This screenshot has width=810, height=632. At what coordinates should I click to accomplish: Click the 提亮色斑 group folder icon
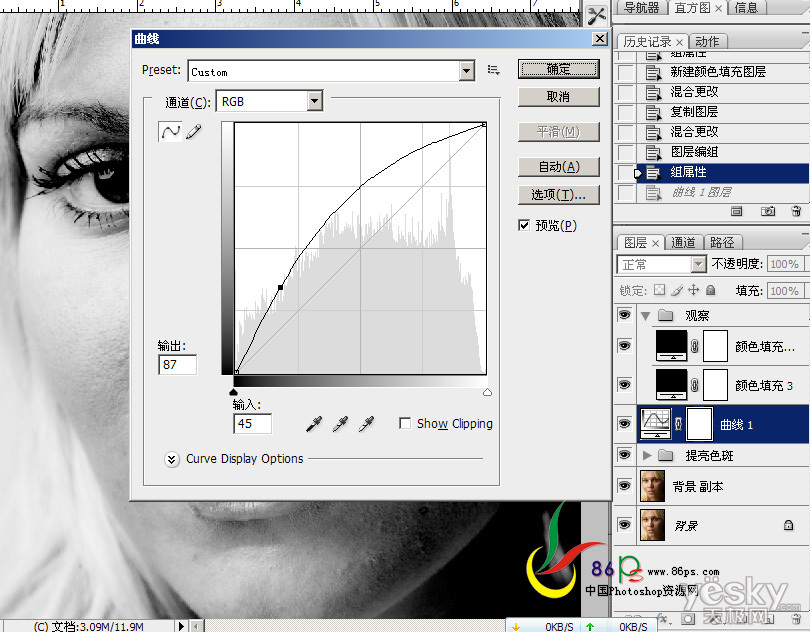pyautogui.click(x=666, y=455)
